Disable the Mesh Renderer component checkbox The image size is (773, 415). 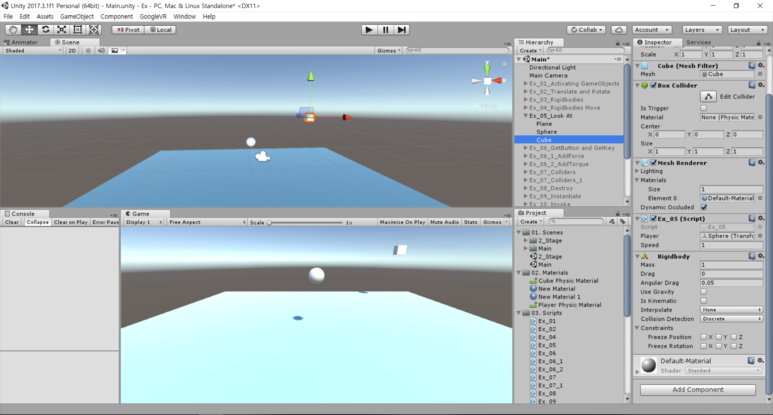coord(654,163)
